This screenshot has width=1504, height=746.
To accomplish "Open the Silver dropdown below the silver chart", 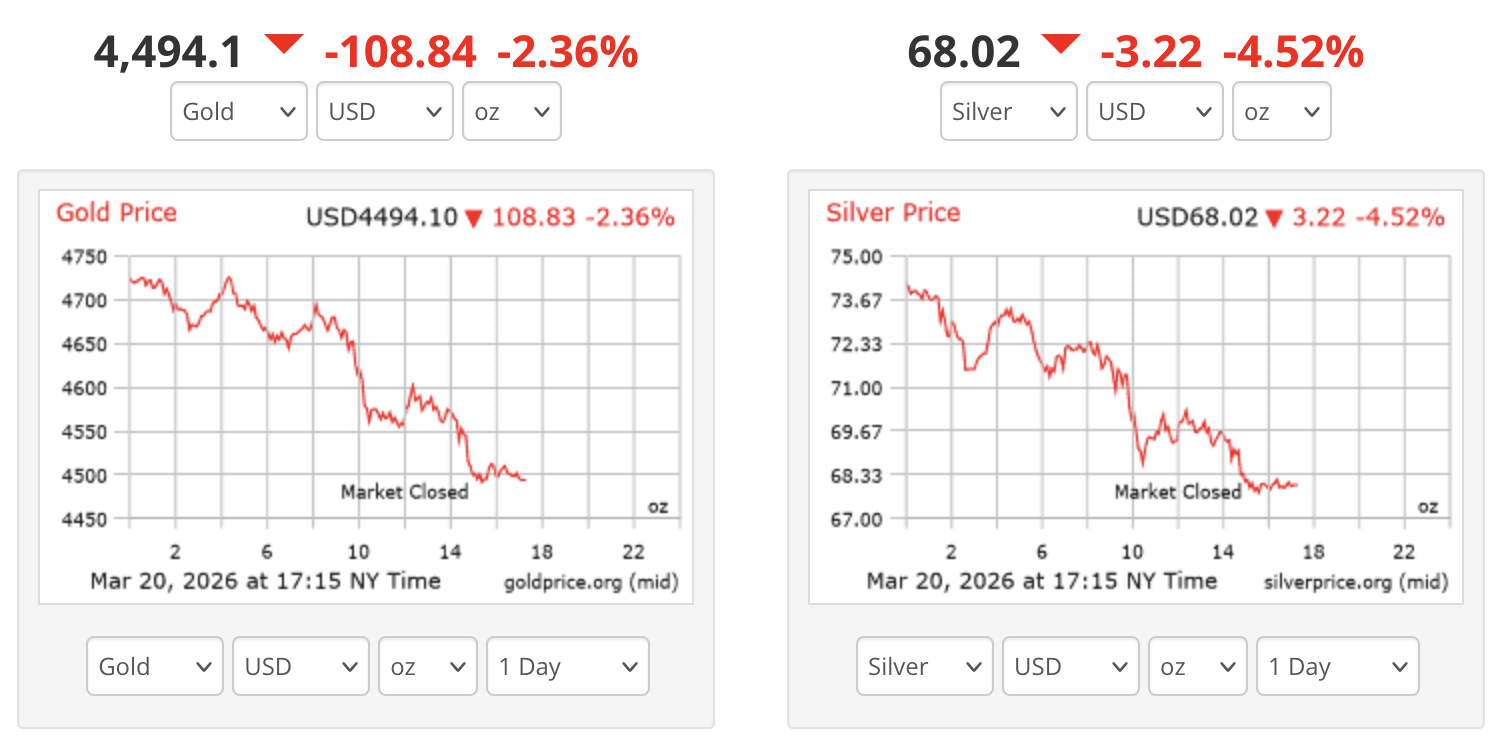I will click(x=925, y=666).
